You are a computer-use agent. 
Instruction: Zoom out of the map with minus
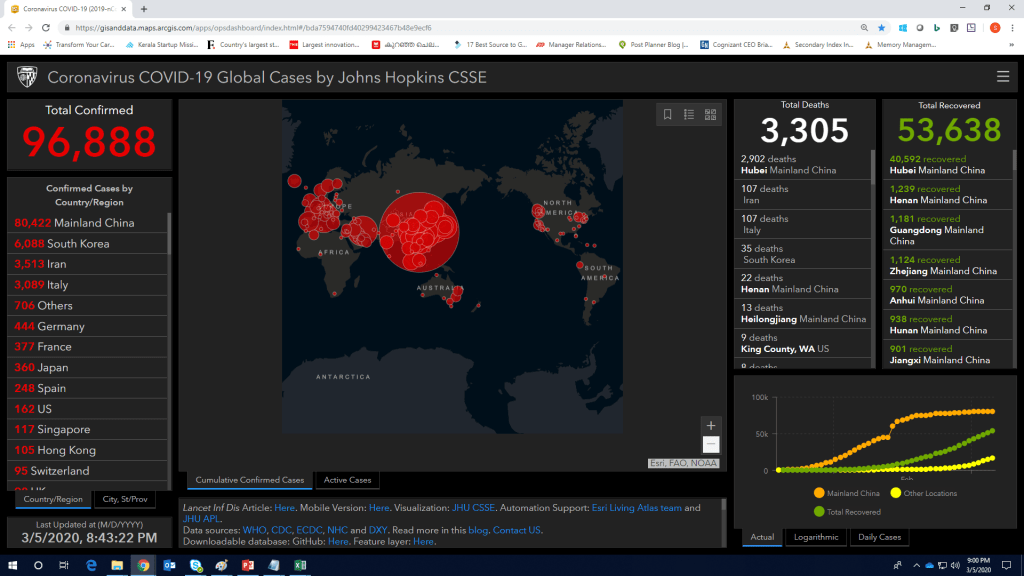pyautogui.click(x=710, y=444)
